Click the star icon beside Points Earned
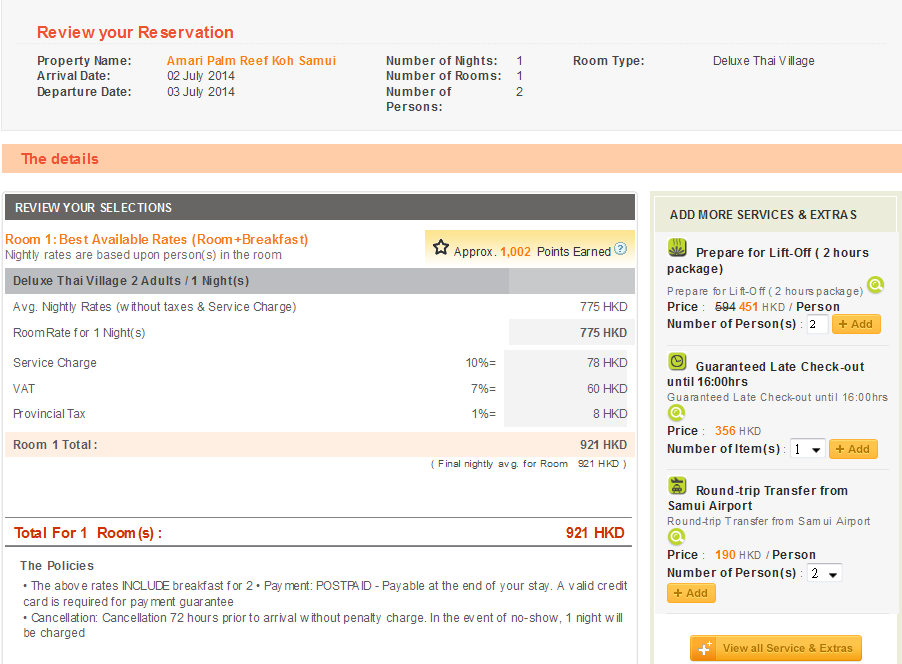The image size is (902, 664). [x=441, y=248]
